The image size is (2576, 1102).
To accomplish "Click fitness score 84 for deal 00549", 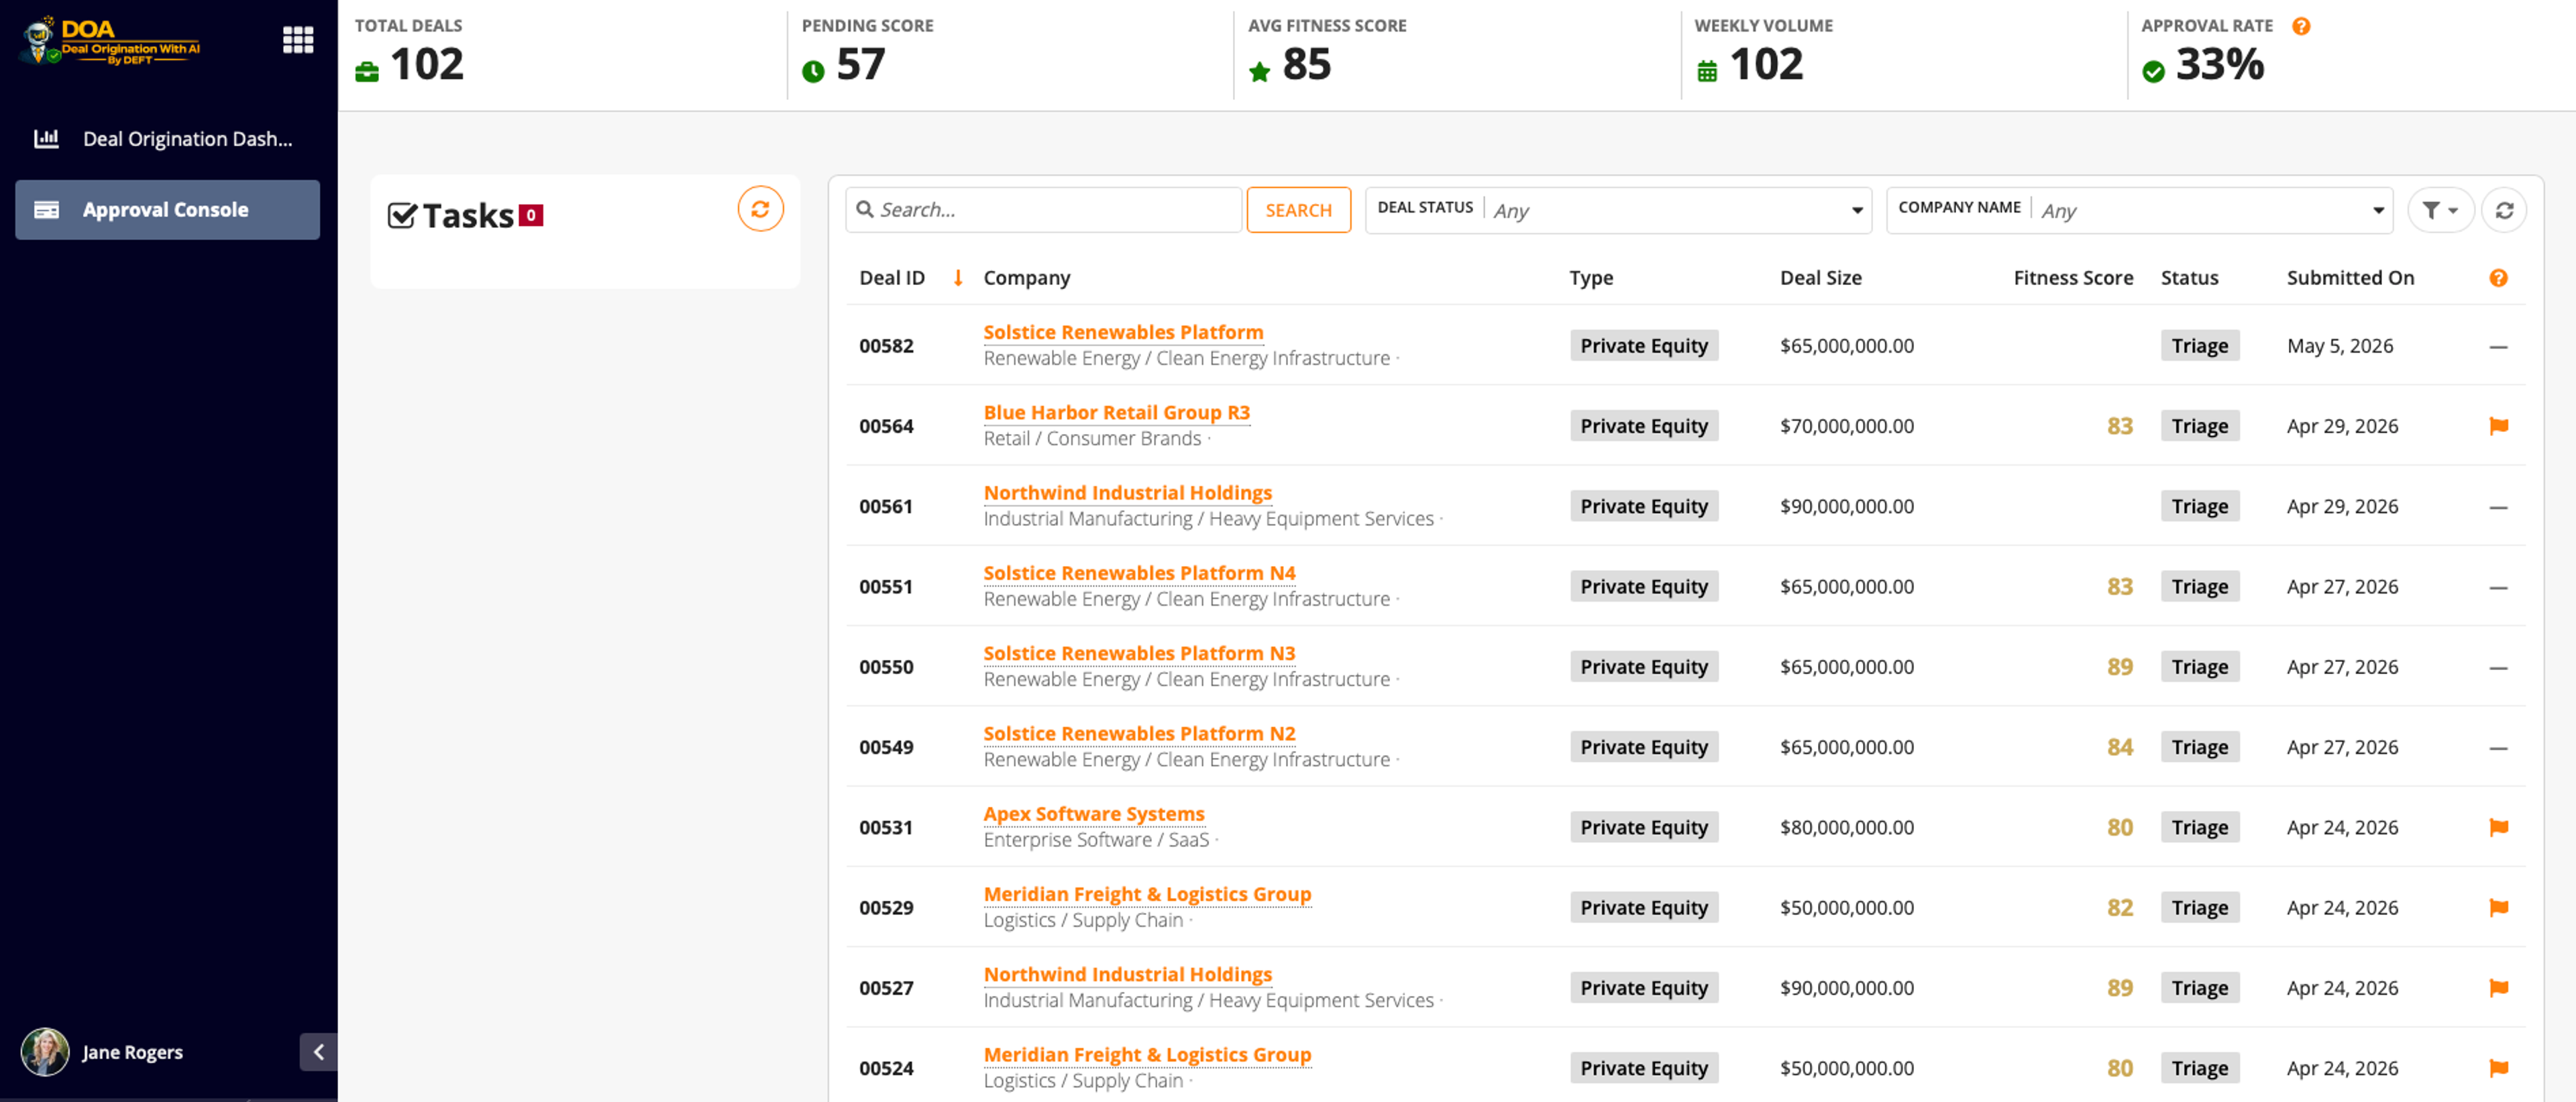I will [x=2119, y=747].
